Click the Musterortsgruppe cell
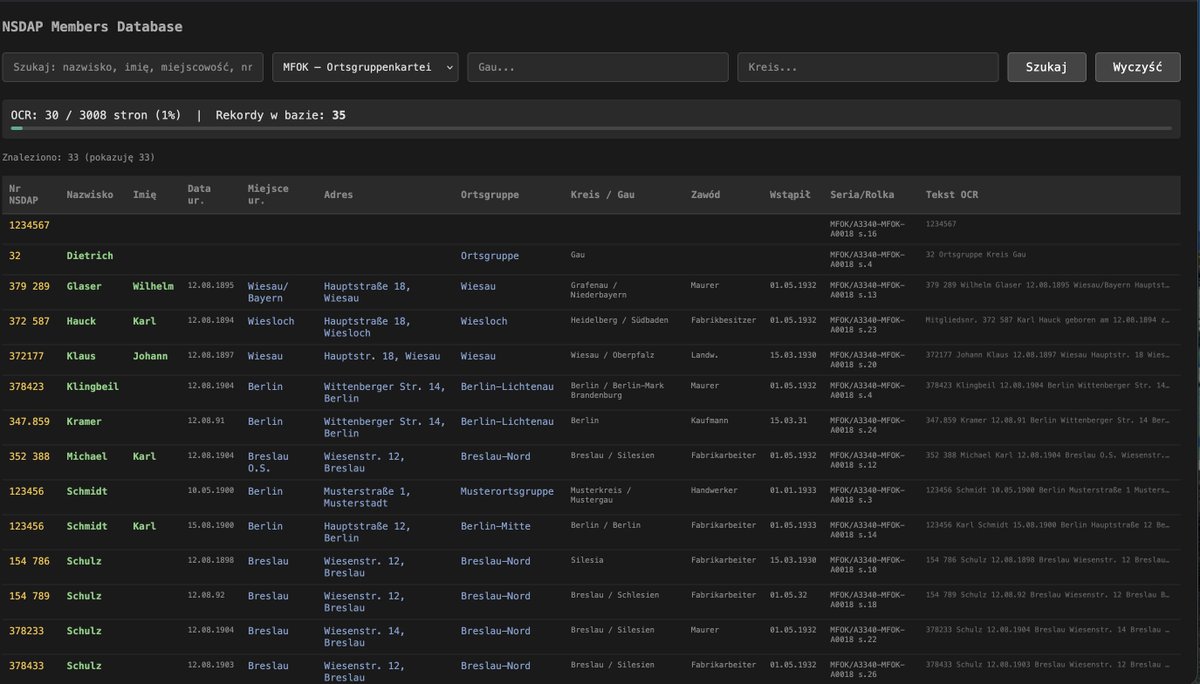Viewport: 1200px width, 684px height. (507, 491)
